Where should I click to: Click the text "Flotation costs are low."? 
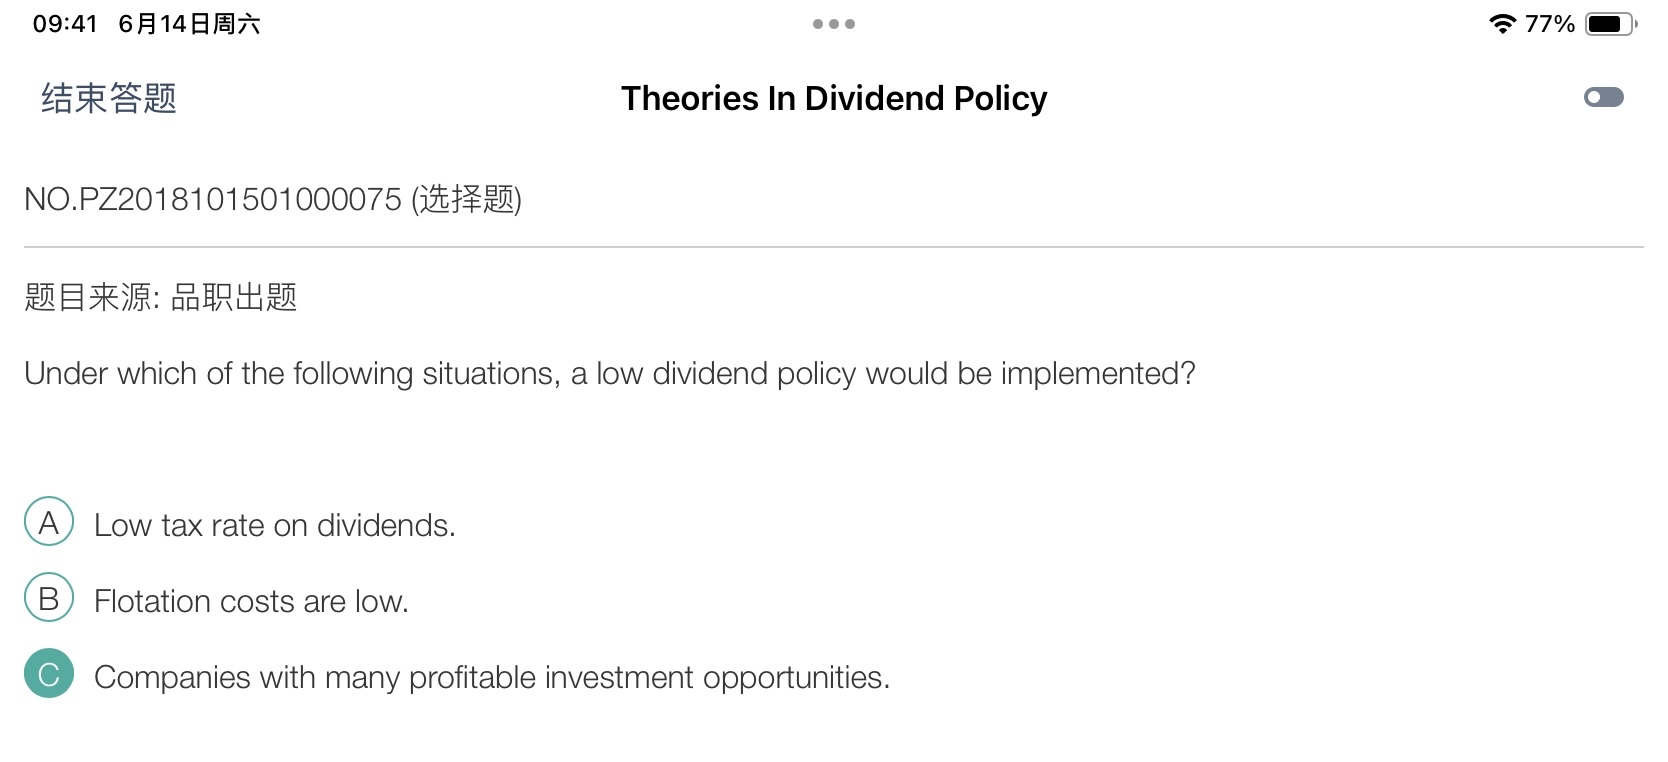tap(251, 601)
